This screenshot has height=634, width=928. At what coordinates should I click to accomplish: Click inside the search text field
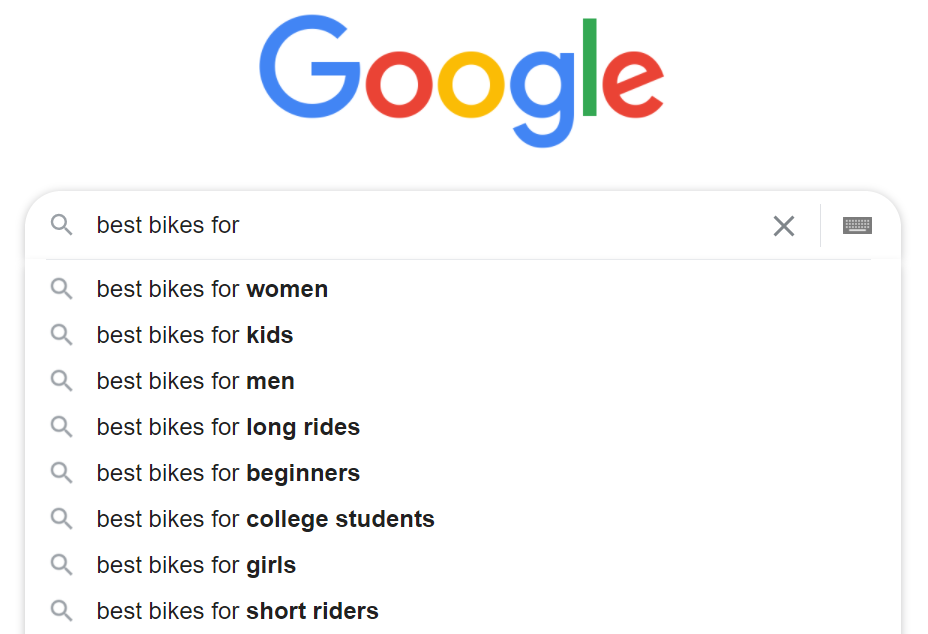450,225
